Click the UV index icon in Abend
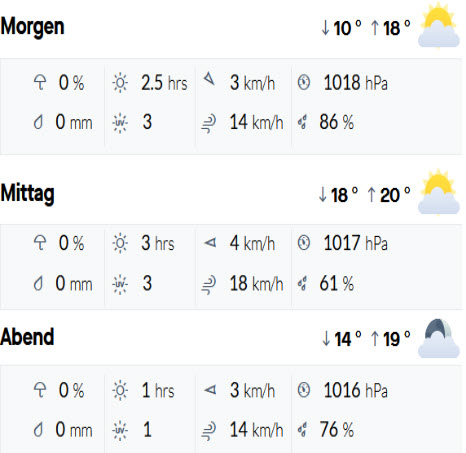Image resolution: width=466 pixels, height=453 pixels. tap(120, 429)
